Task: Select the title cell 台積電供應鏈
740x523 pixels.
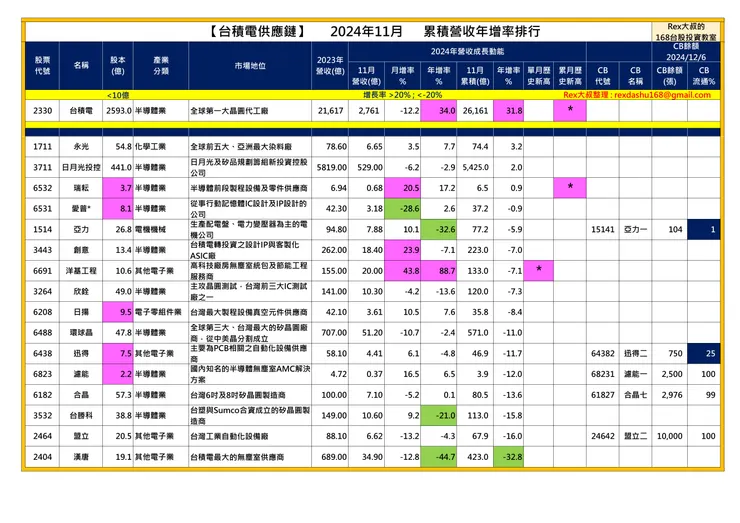Action: point(257,32)
